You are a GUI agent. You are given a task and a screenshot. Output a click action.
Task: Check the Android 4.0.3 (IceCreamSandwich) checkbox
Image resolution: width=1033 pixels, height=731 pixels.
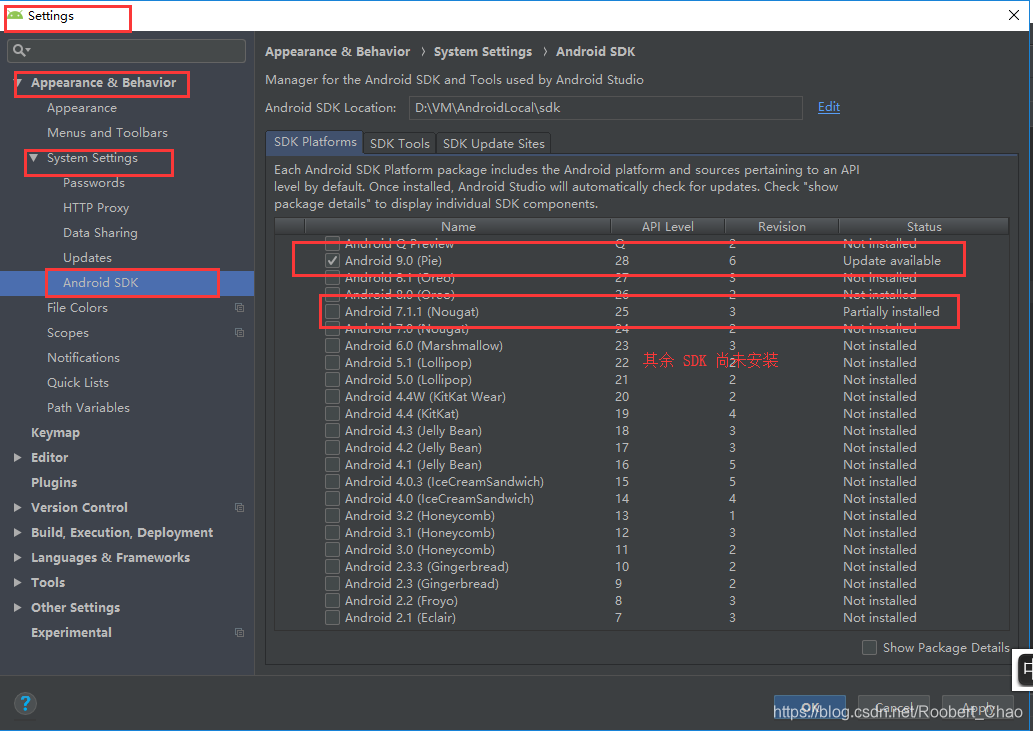pos(333,481)
